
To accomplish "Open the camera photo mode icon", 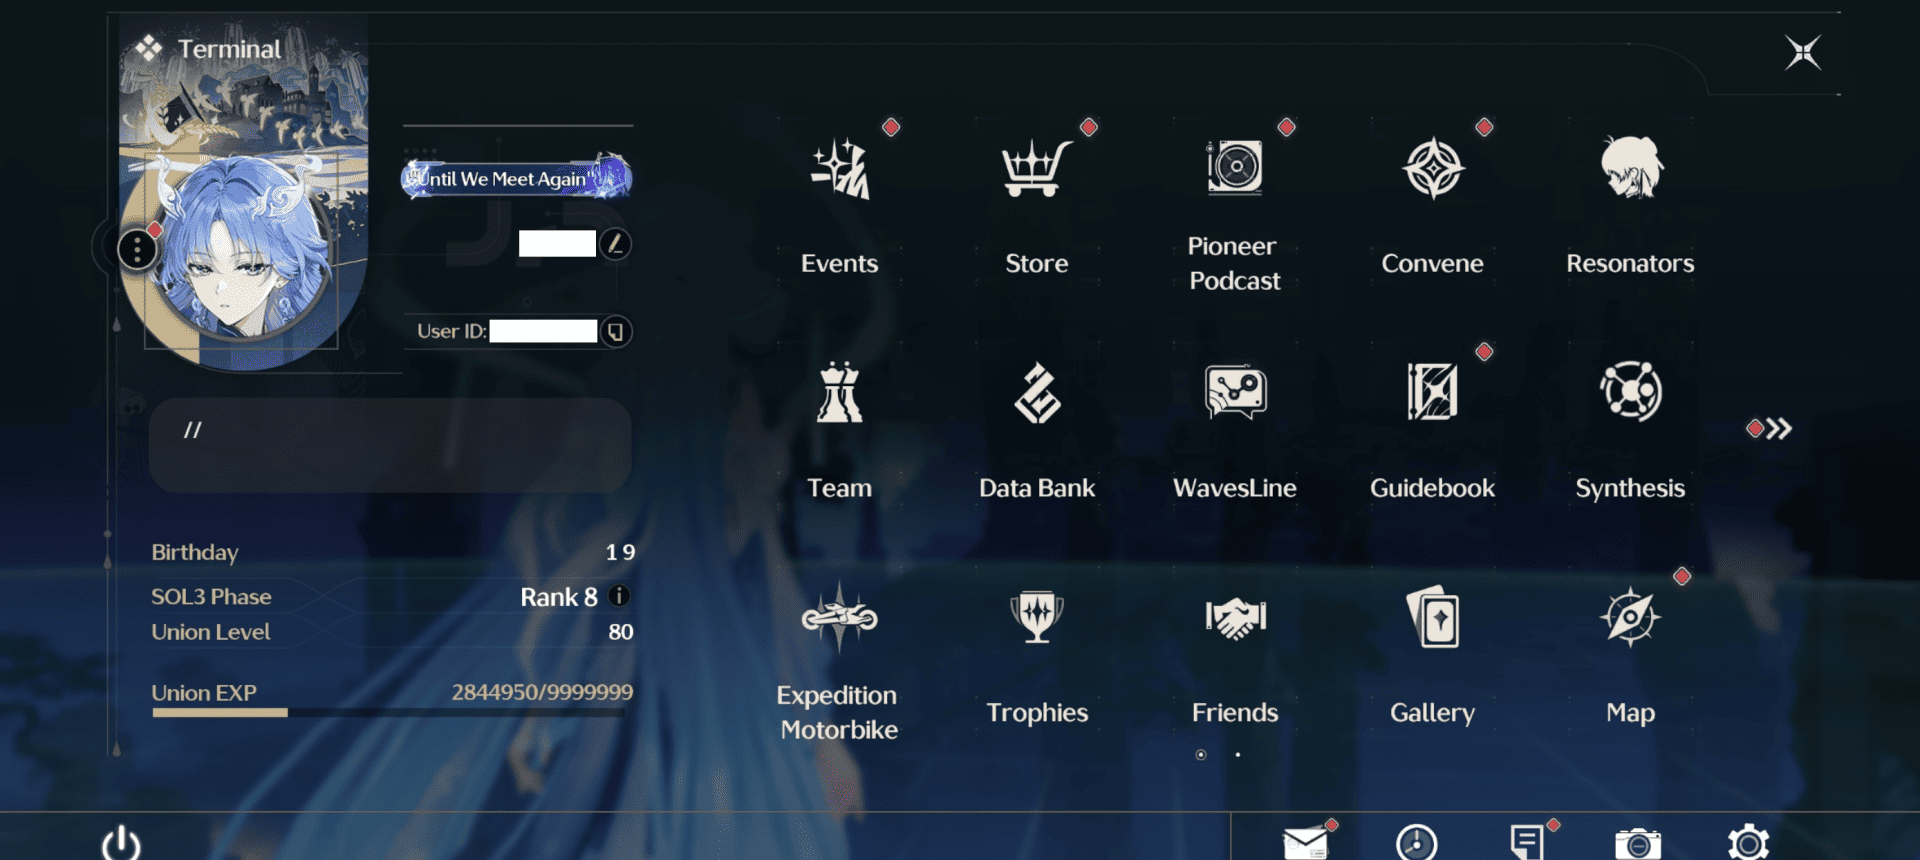I will coord(1638,845).
